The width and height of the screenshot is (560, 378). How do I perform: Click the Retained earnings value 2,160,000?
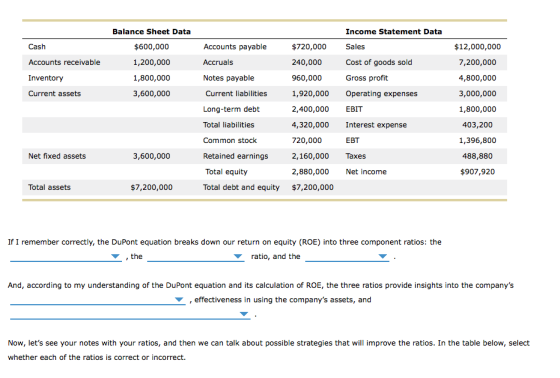310,156
